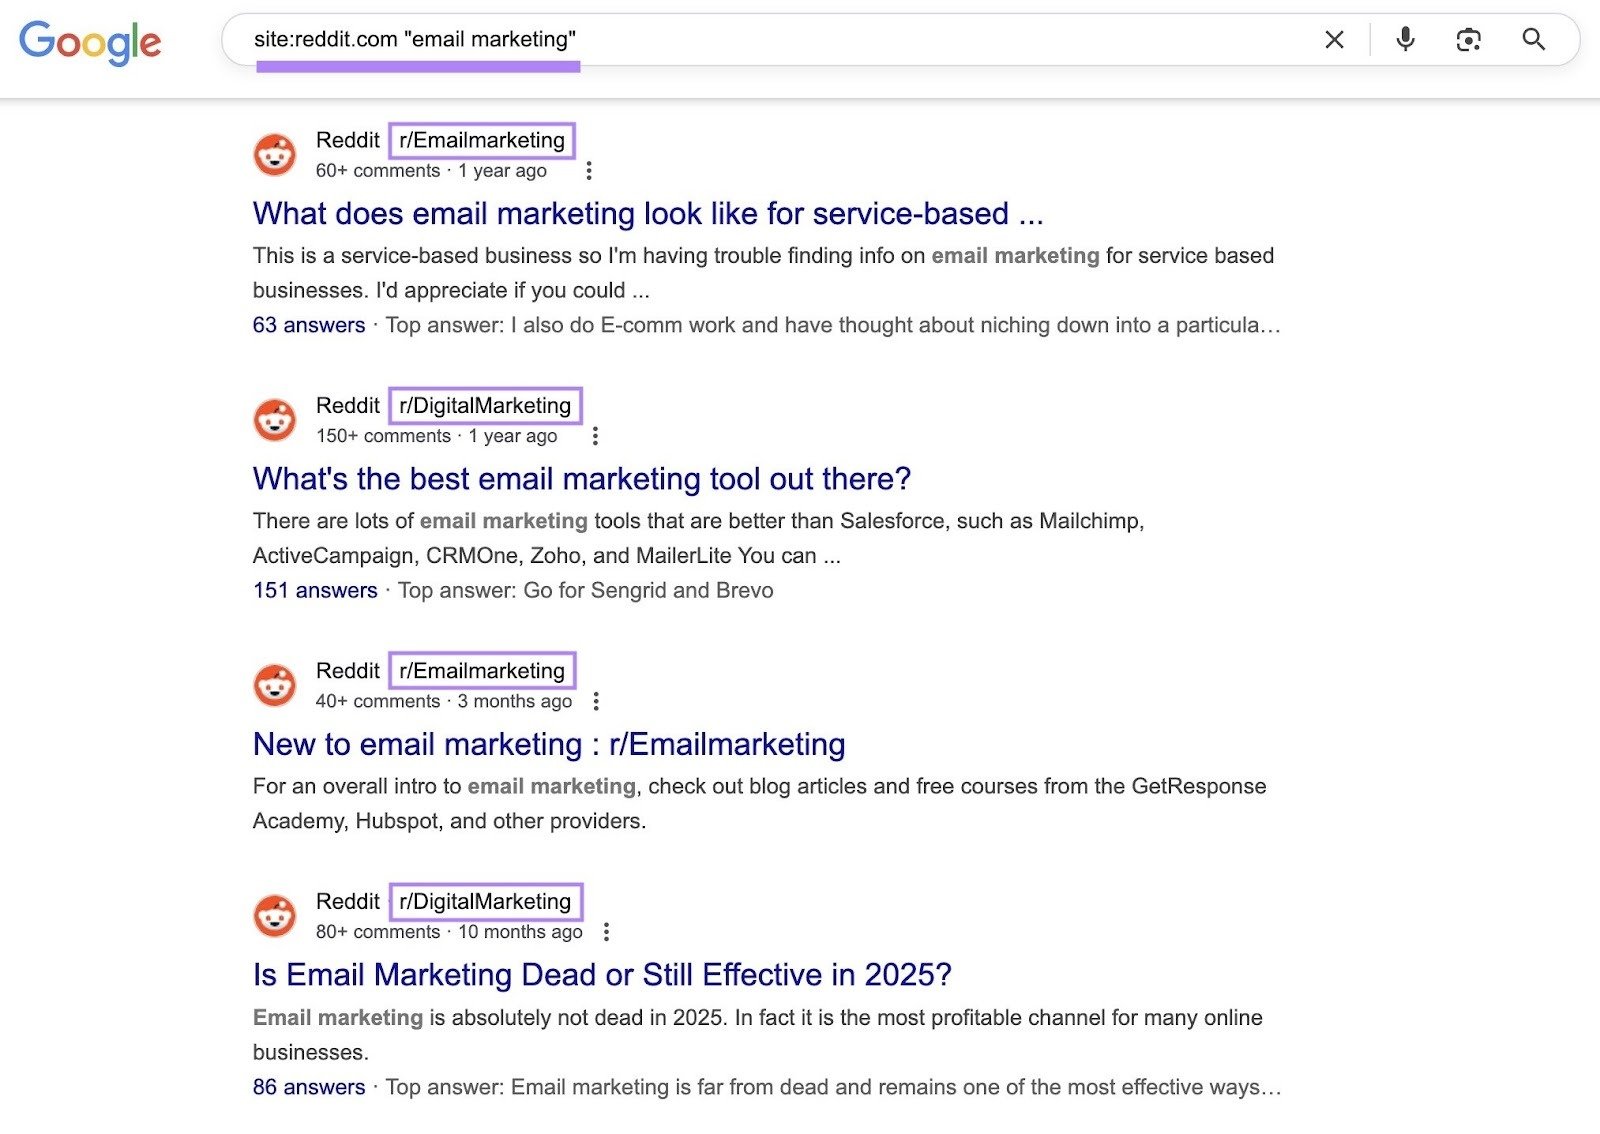Open the r/Emailmarketing subreddit label on the first result
The width and height of the screenshot is (1600, 1134).
click(482, 140)
